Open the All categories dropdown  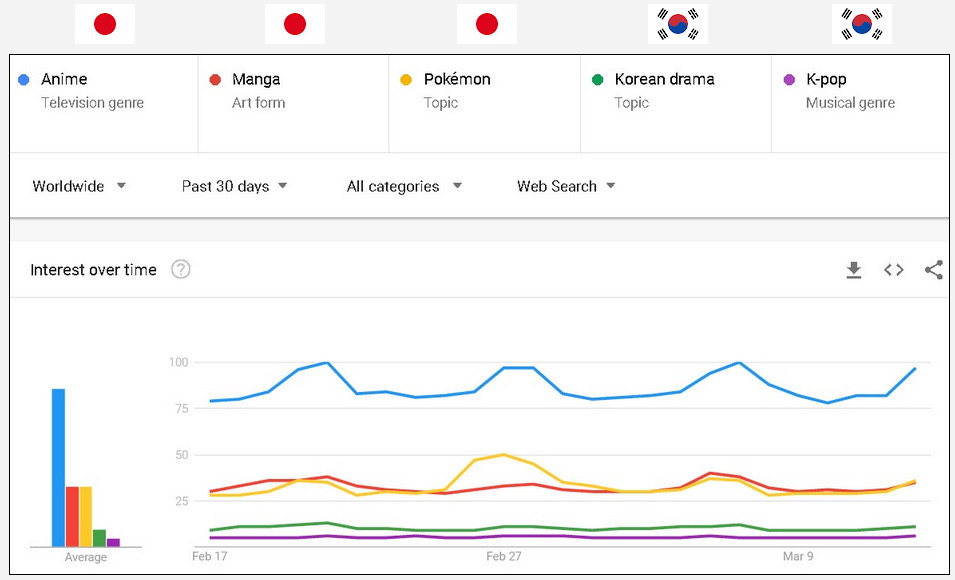404,186
